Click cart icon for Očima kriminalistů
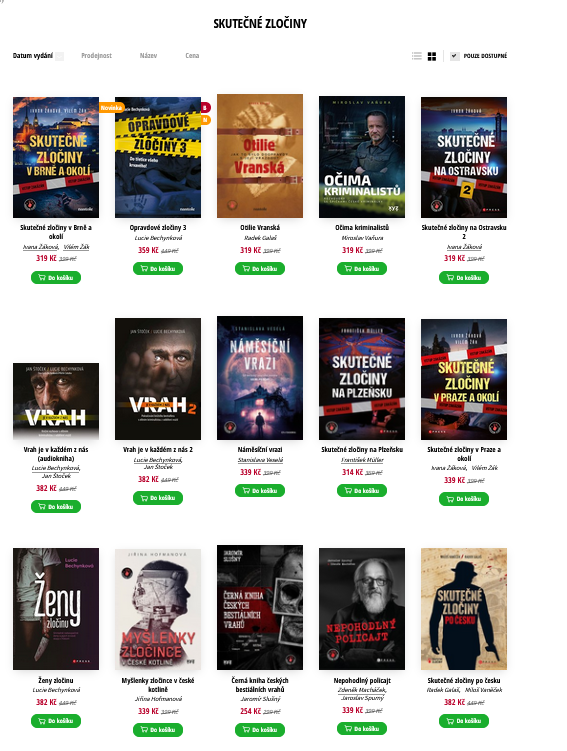Viewport: 567px width, 751px height. pyautogui.click(x=348, y=269)
